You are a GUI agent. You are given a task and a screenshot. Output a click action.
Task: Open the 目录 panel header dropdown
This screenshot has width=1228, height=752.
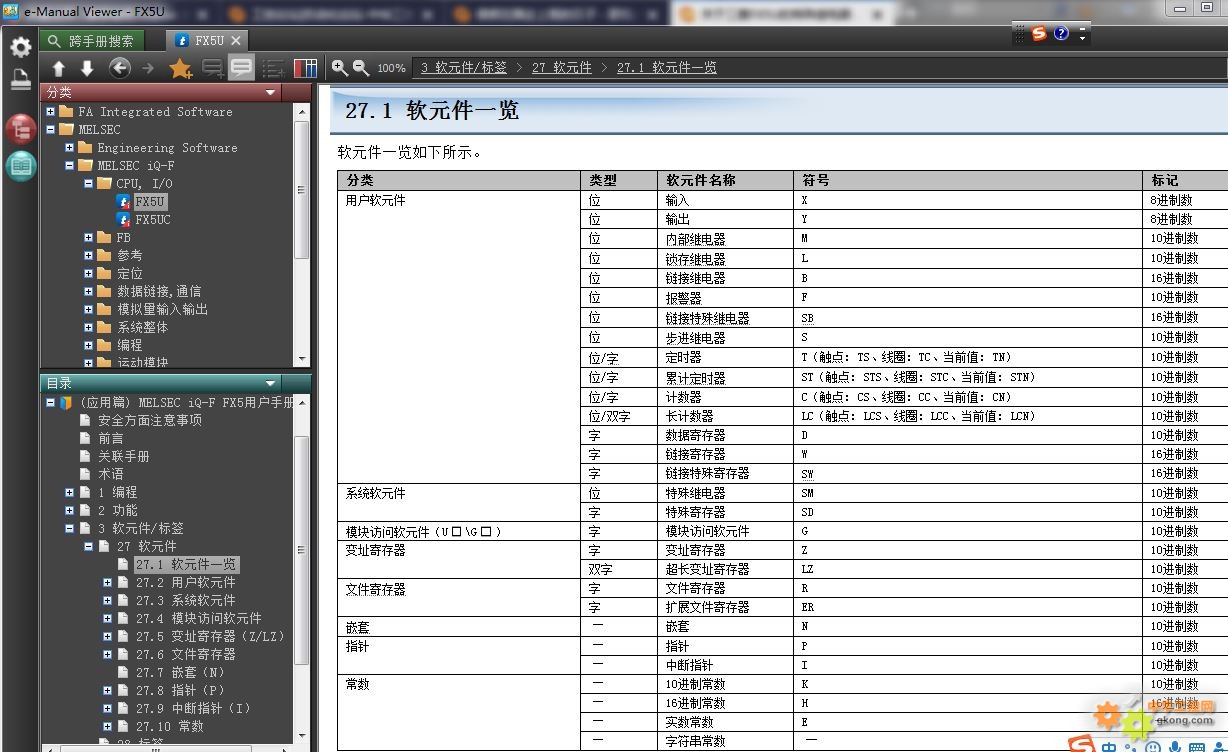270,383
